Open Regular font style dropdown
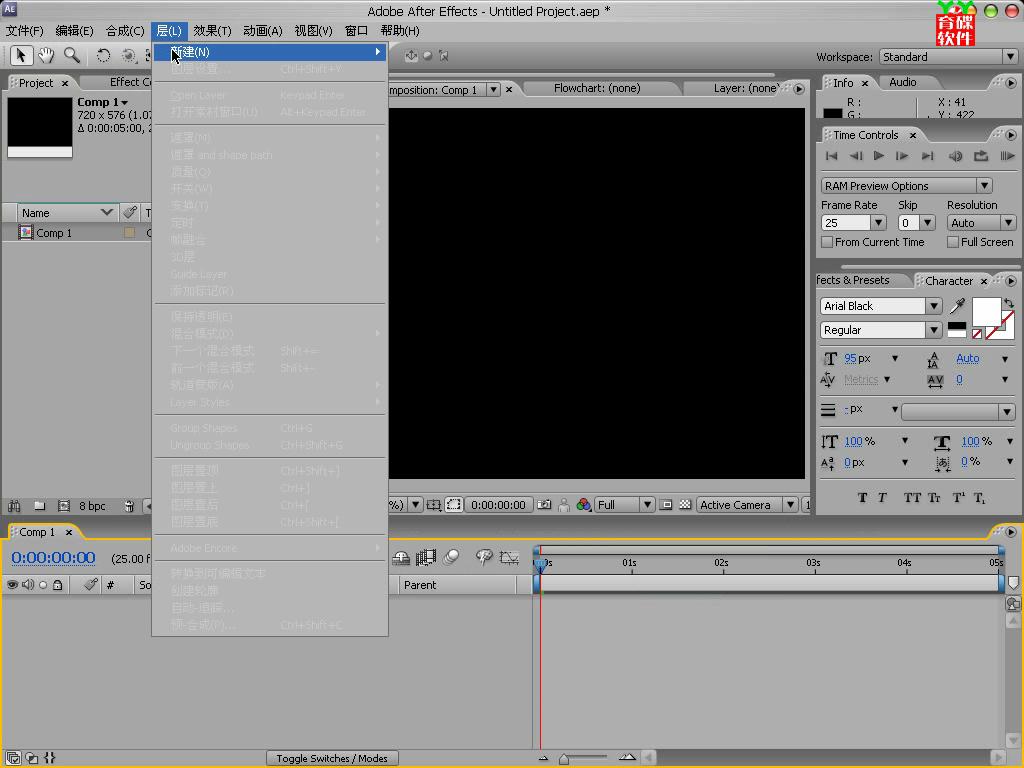 tap(880, 330)
